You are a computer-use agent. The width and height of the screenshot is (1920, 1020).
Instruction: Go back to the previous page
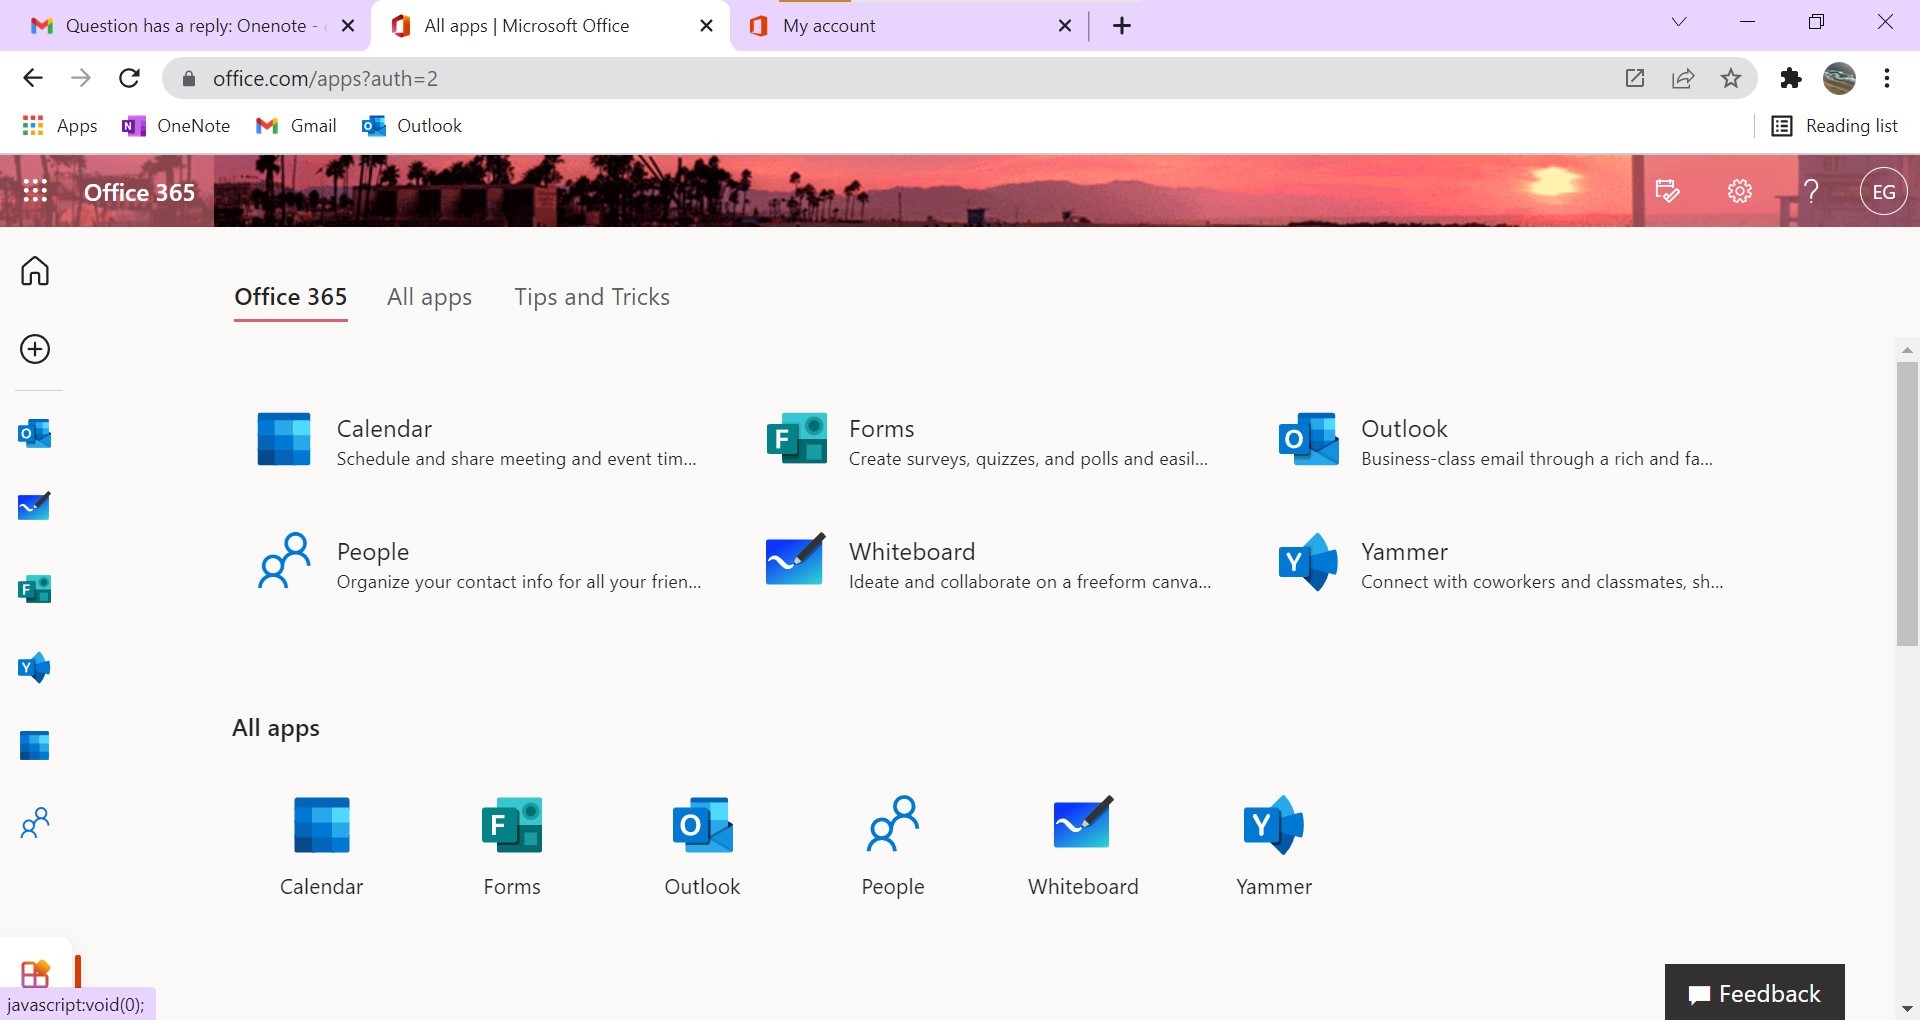pos(33,78)
